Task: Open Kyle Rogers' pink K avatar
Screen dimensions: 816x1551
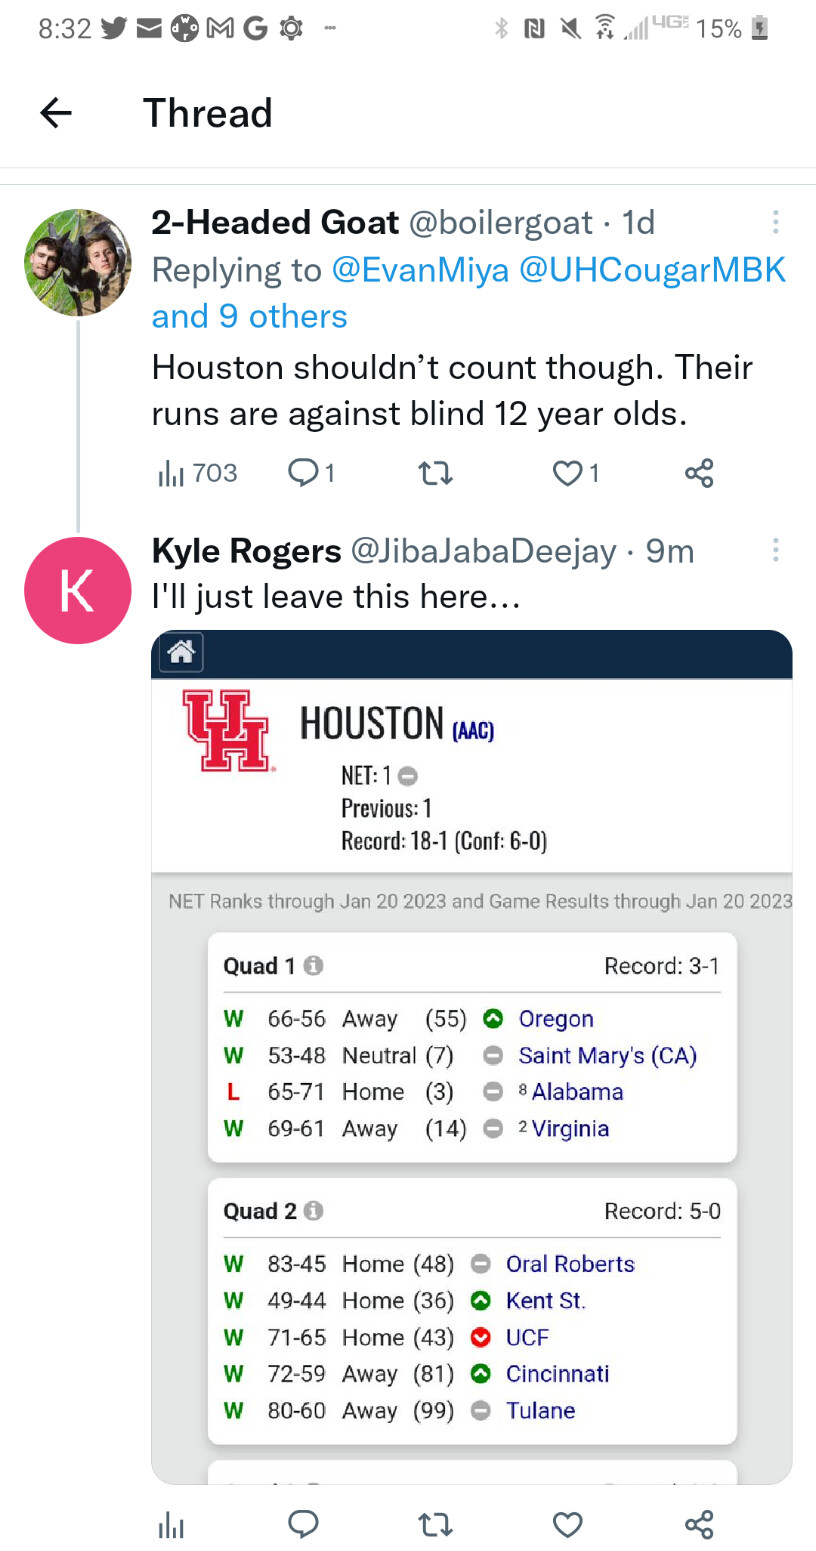Action: pos(78,590)
